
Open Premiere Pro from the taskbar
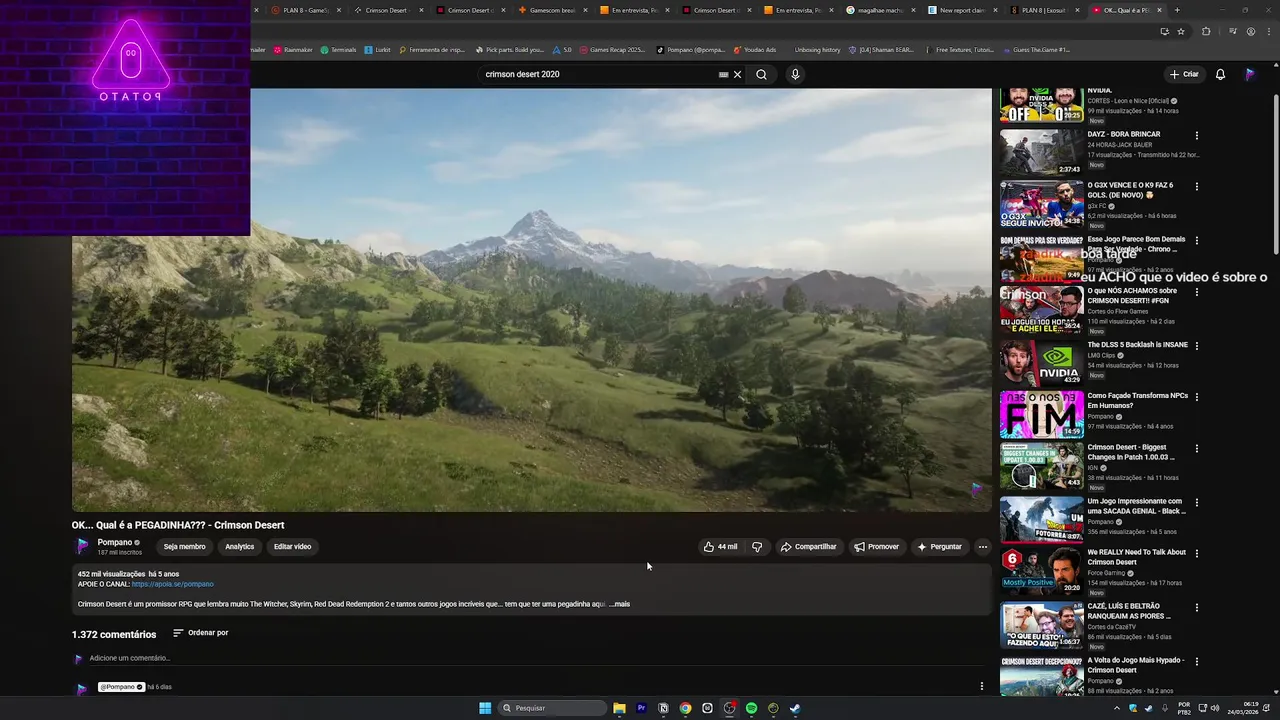click(641, 708)
